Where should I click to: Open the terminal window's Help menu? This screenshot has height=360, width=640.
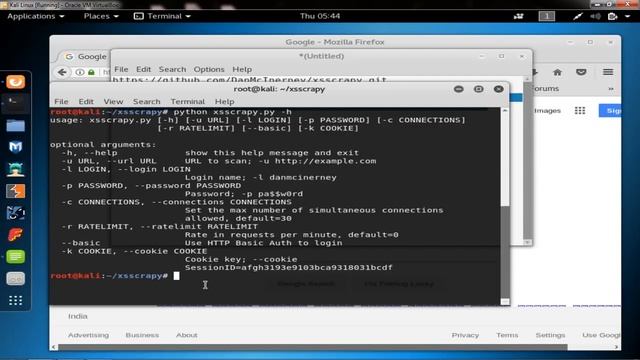[x=224, y=101]
